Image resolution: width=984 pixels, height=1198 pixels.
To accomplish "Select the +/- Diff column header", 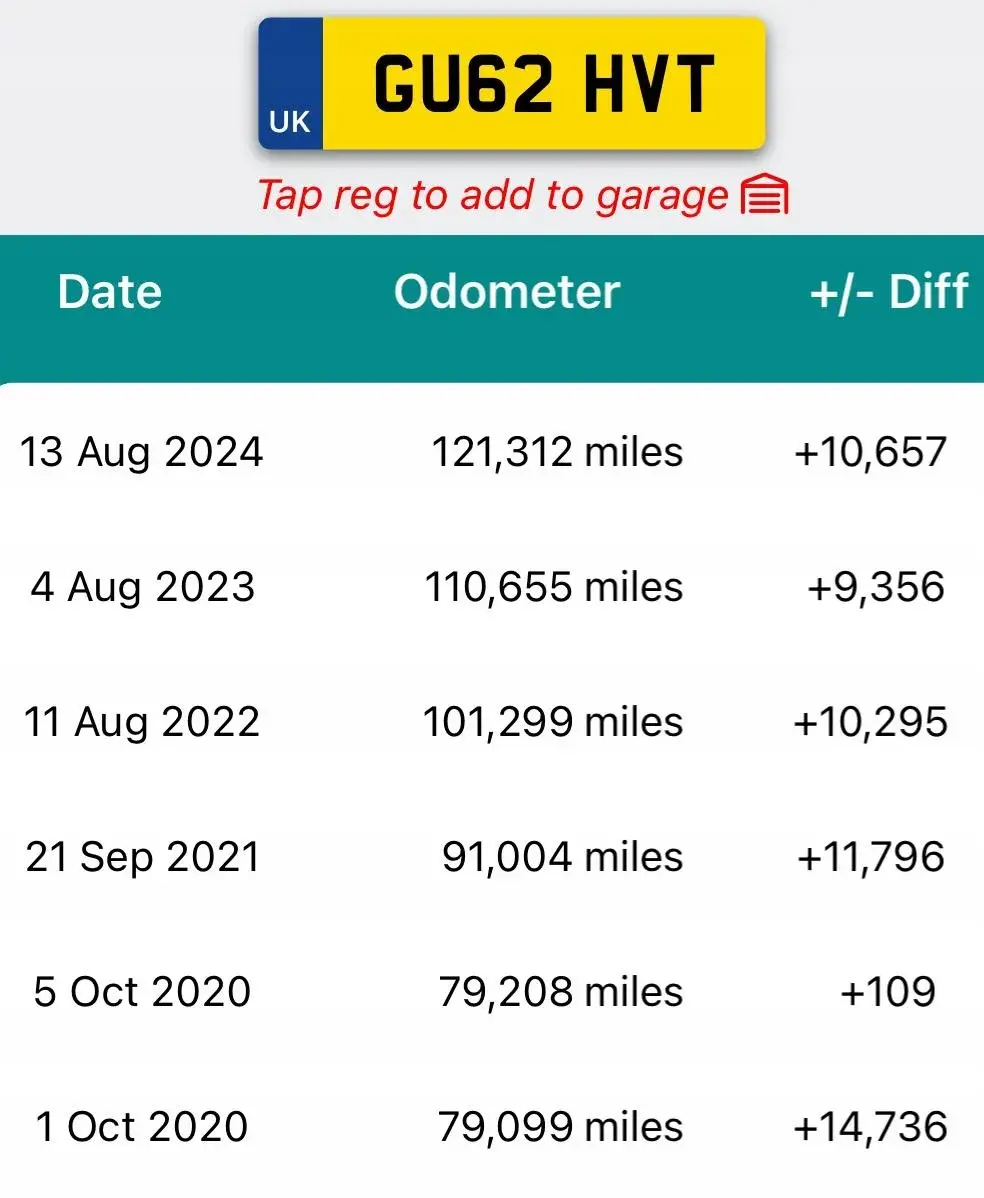I will pos(889,292).
